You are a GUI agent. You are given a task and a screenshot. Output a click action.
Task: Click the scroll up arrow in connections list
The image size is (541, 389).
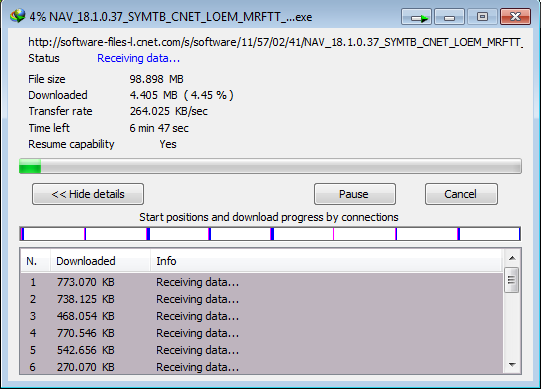click(512, 258)
